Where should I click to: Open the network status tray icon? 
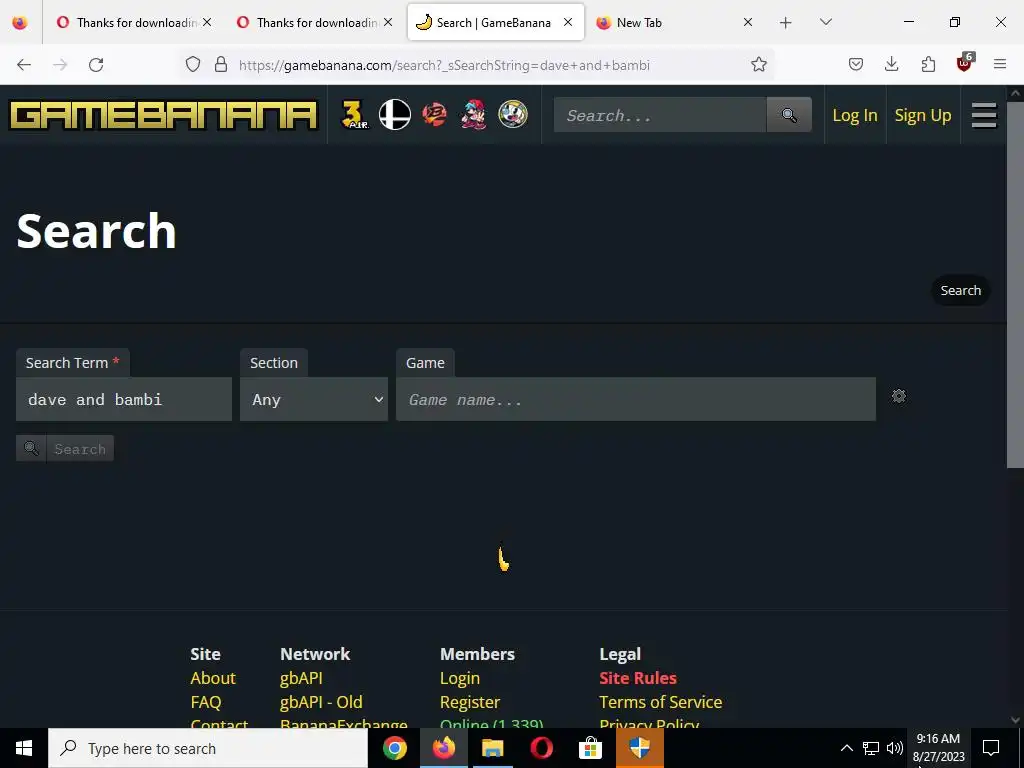click(871, 748)
